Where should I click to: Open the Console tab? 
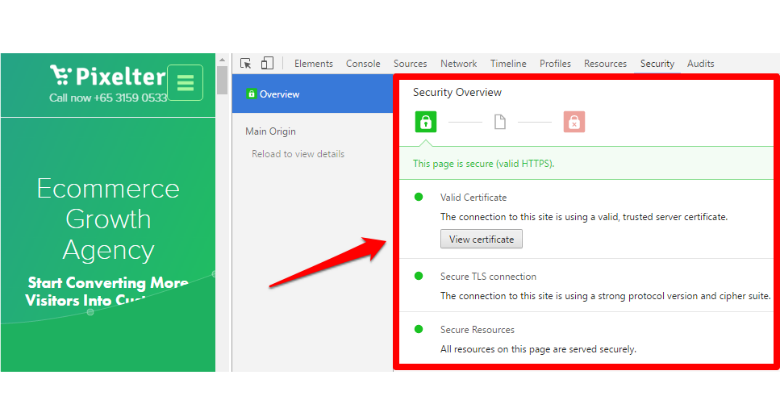pyautogui.click(x=363, y=64)
